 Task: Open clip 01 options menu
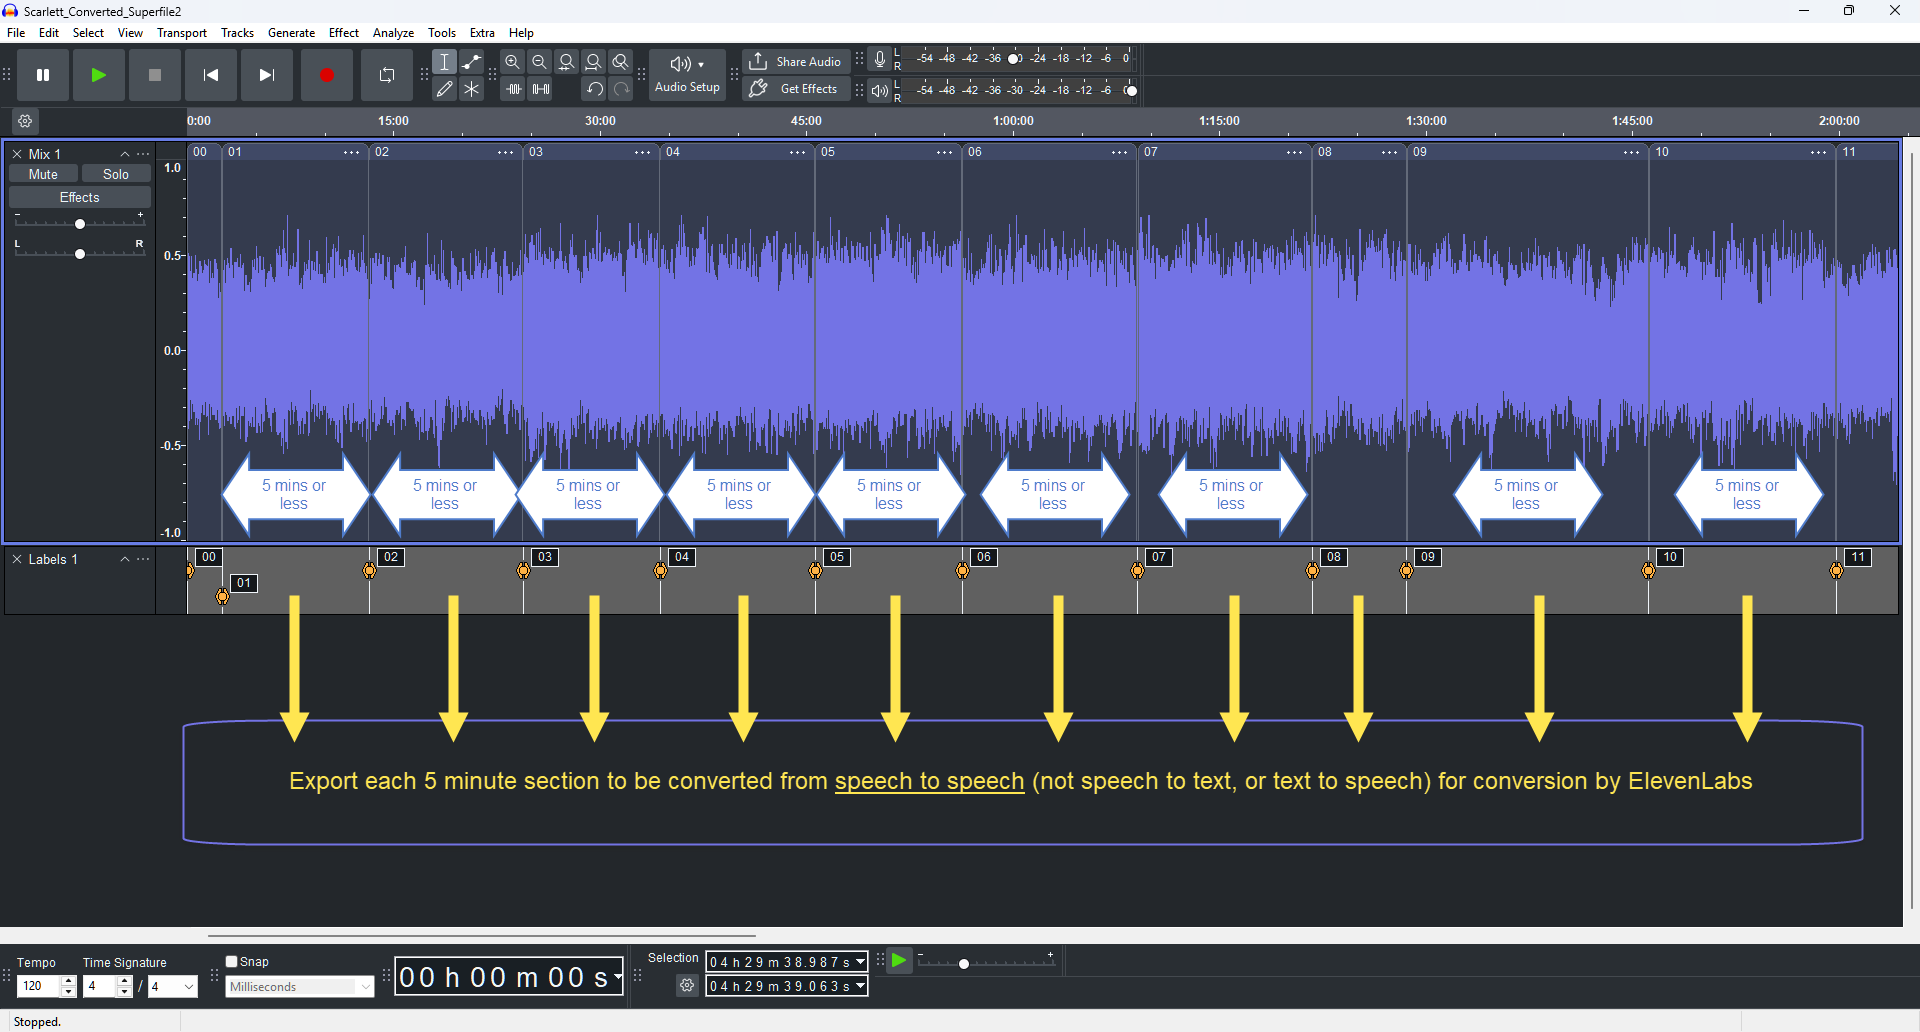pyautogui.click(x=352, y=152)
